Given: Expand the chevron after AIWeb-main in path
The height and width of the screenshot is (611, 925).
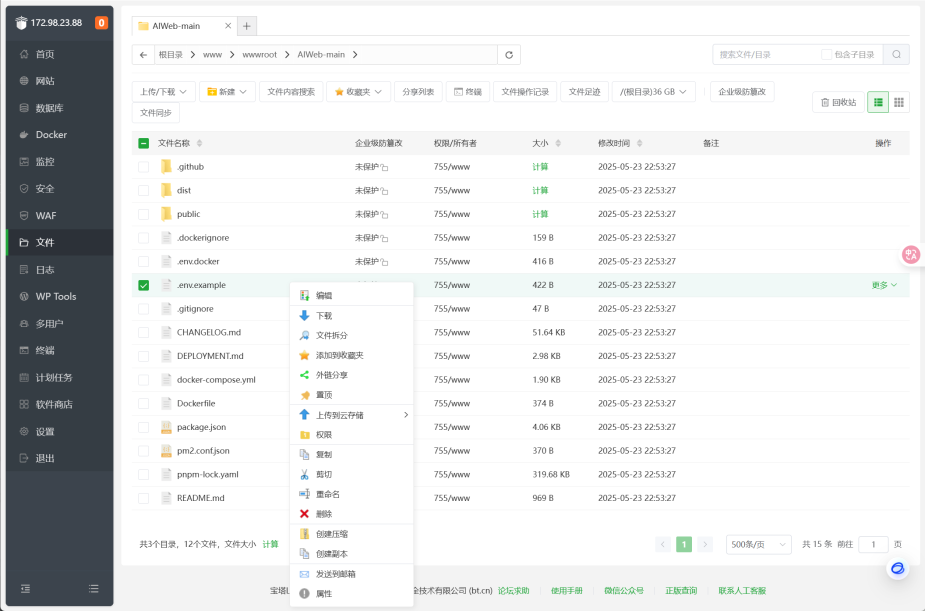Looking at the screenshot, I should click(355, 55).
